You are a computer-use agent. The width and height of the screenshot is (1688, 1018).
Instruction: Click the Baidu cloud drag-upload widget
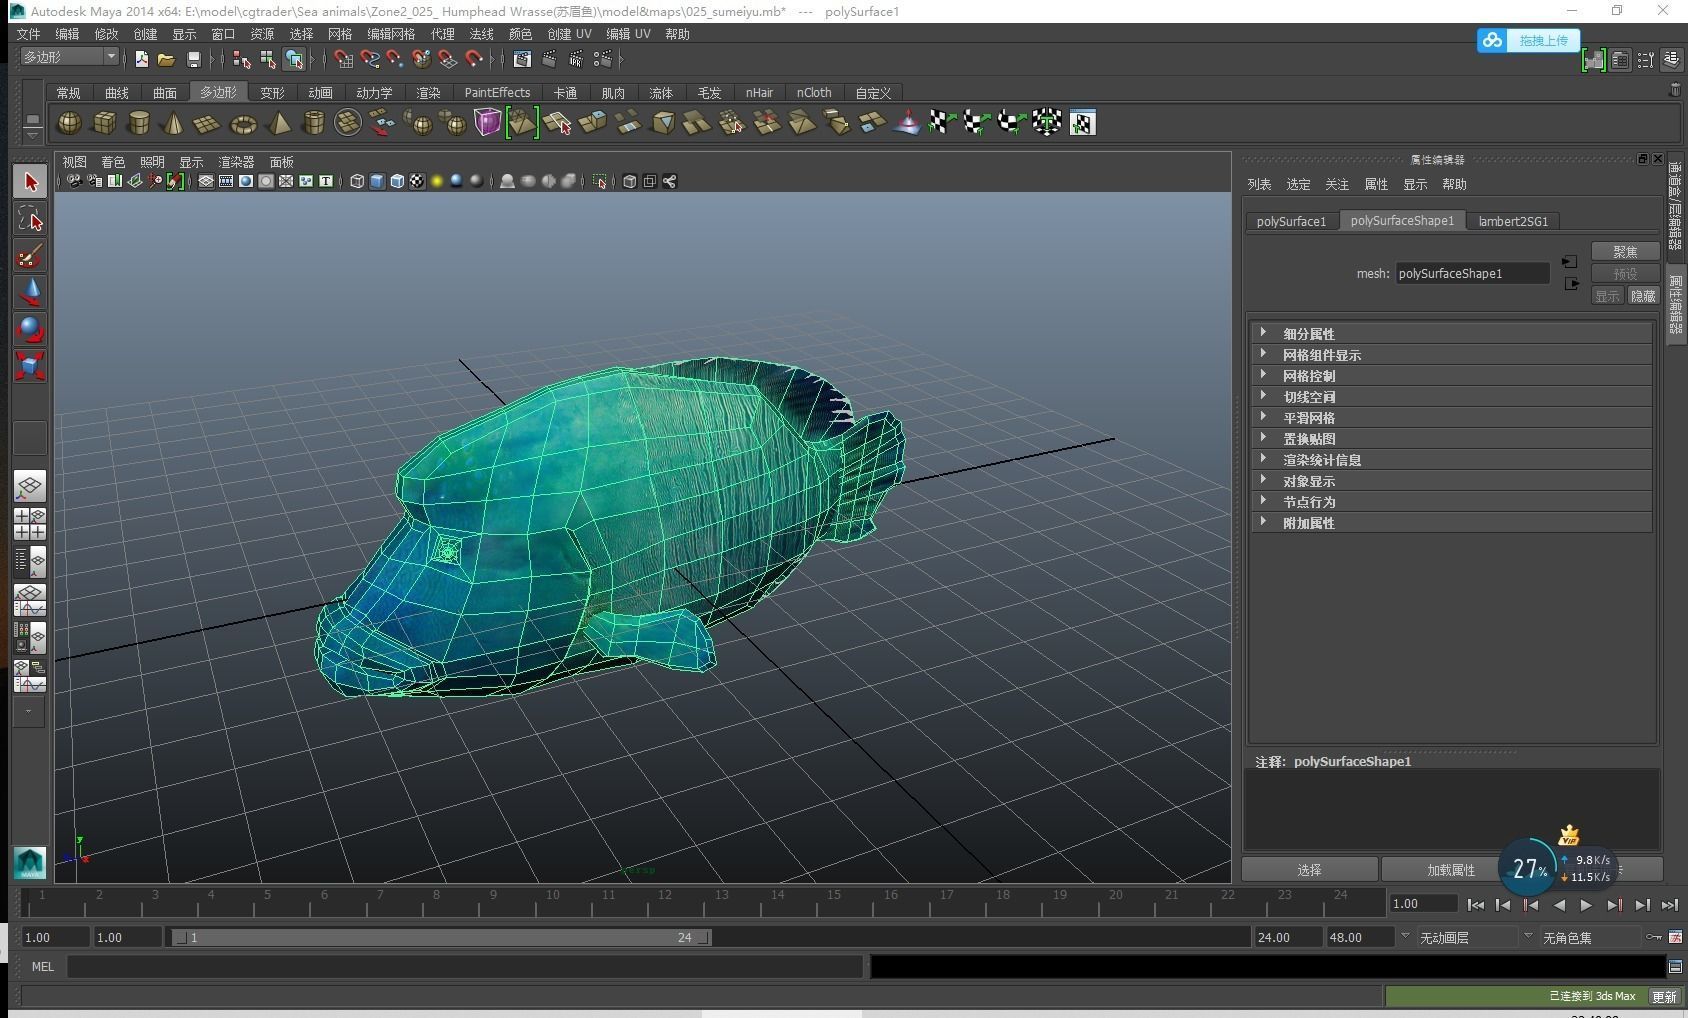click(x=1529, y=40)
